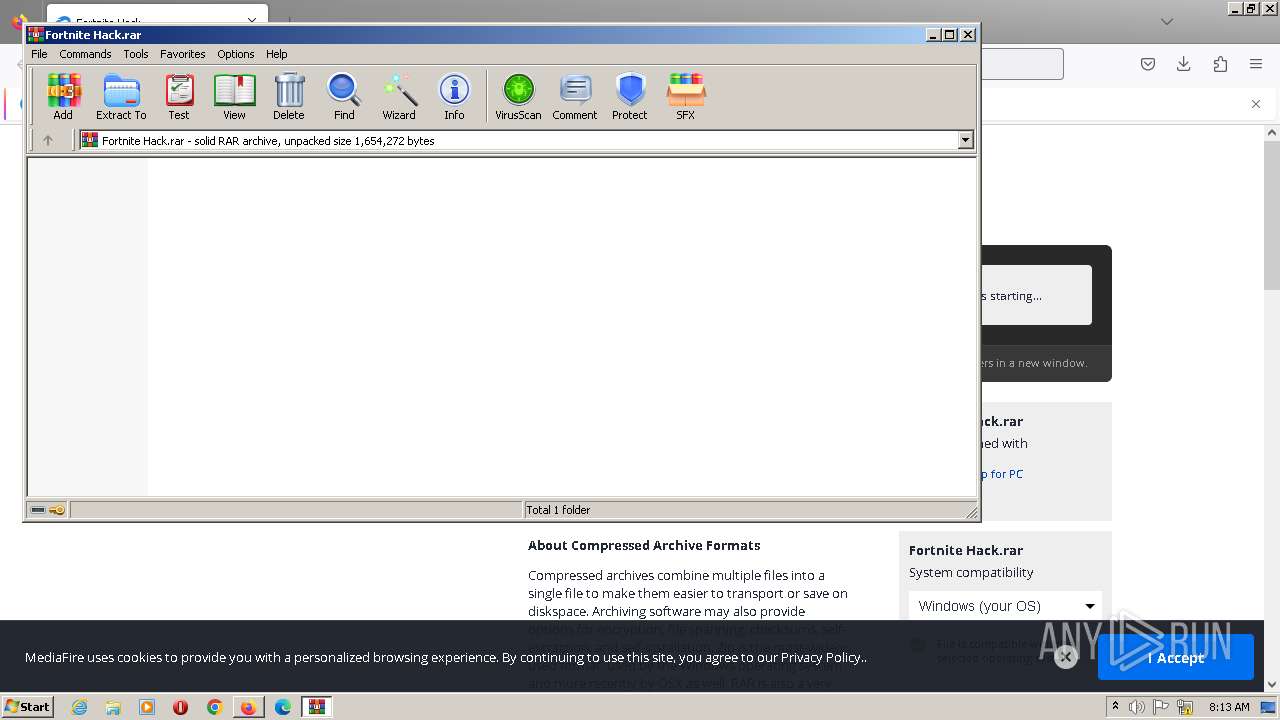Open the Windows Start menu
Viewport: 1280px width, 720px height.
point(27,706)
